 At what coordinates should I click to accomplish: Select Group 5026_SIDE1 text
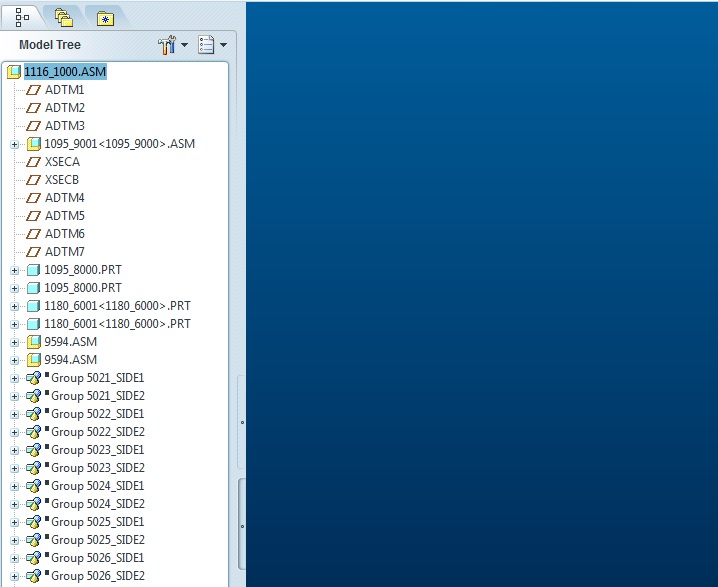[98, 558]
